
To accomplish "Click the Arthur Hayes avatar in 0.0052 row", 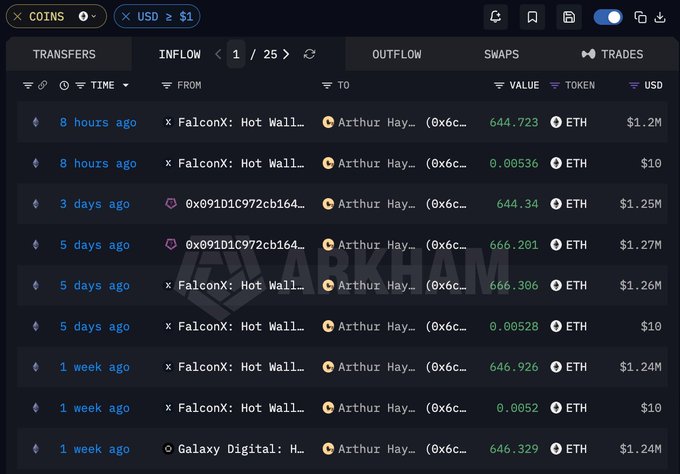I will point(328,408).
